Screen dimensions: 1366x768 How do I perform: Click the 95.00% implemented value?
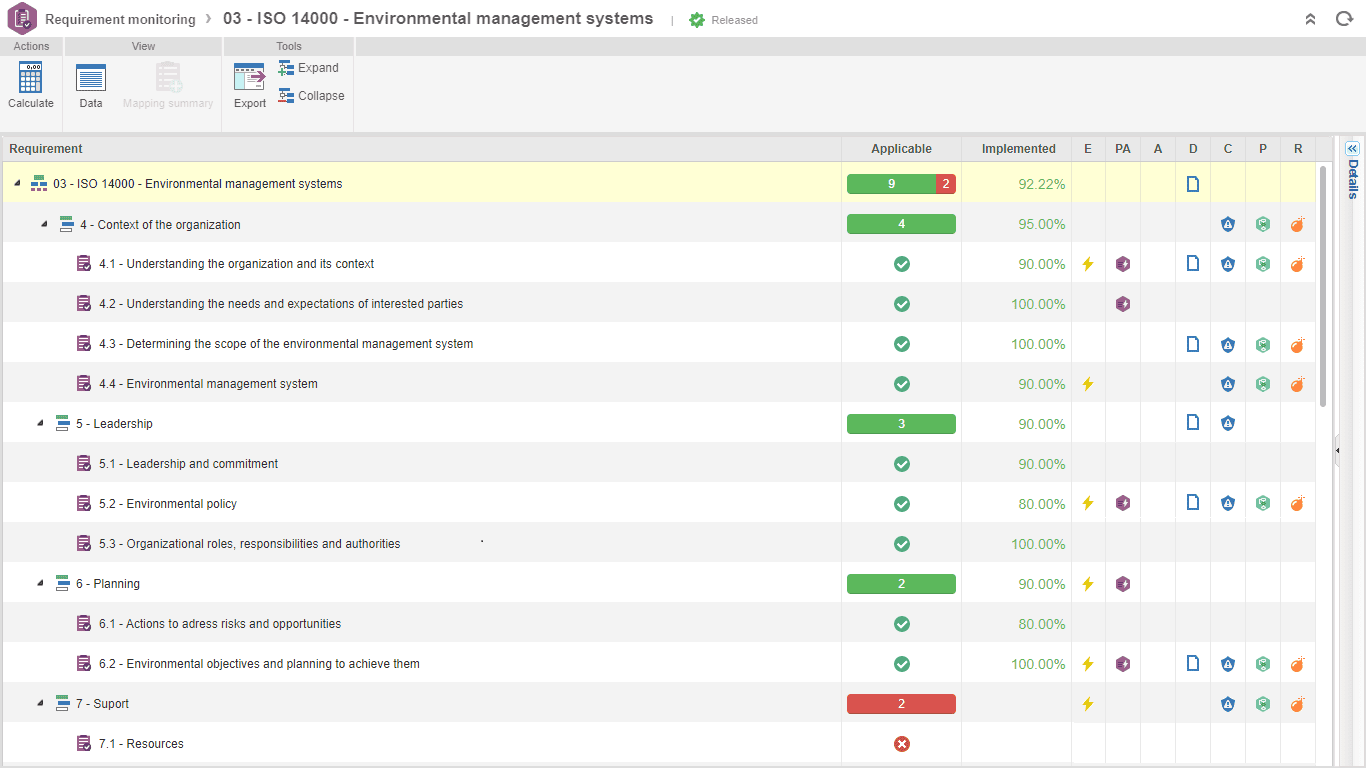click(1041, 224)
